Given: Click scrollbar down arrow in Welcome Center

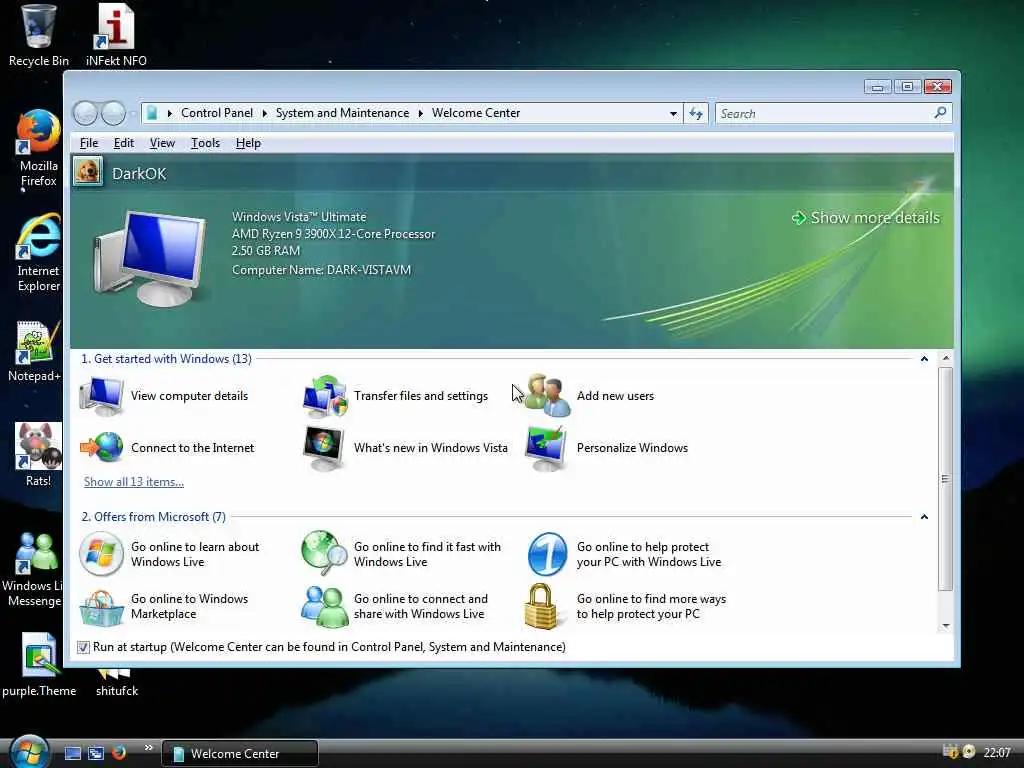Looking at the screenshot, I should pos(946,626).
